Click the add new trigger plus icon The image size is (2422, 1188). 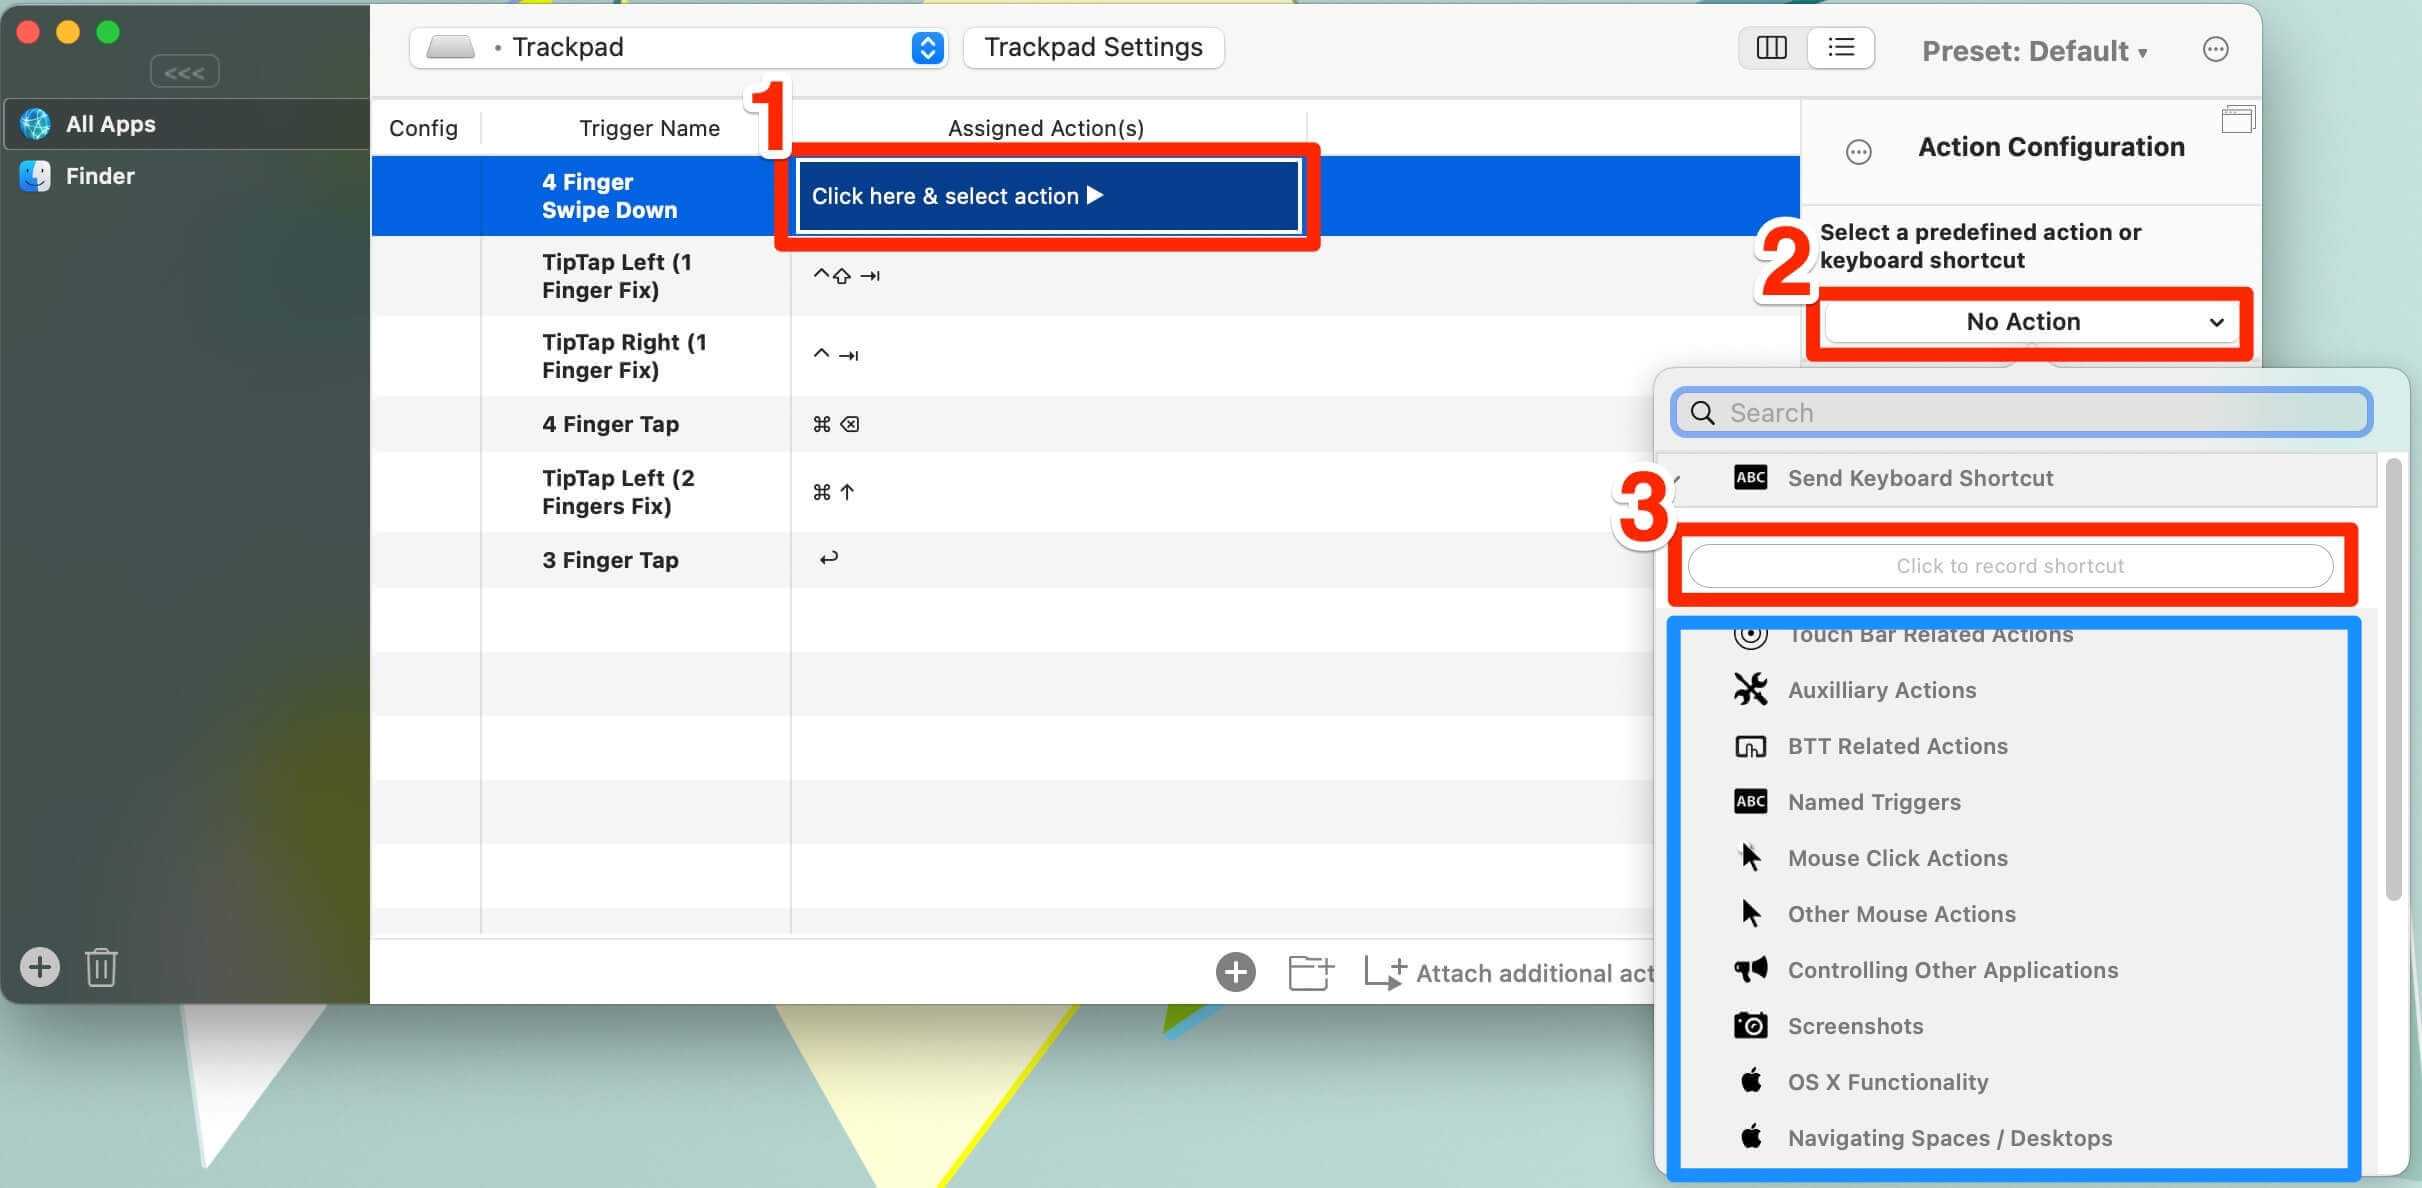(1235, 972)
